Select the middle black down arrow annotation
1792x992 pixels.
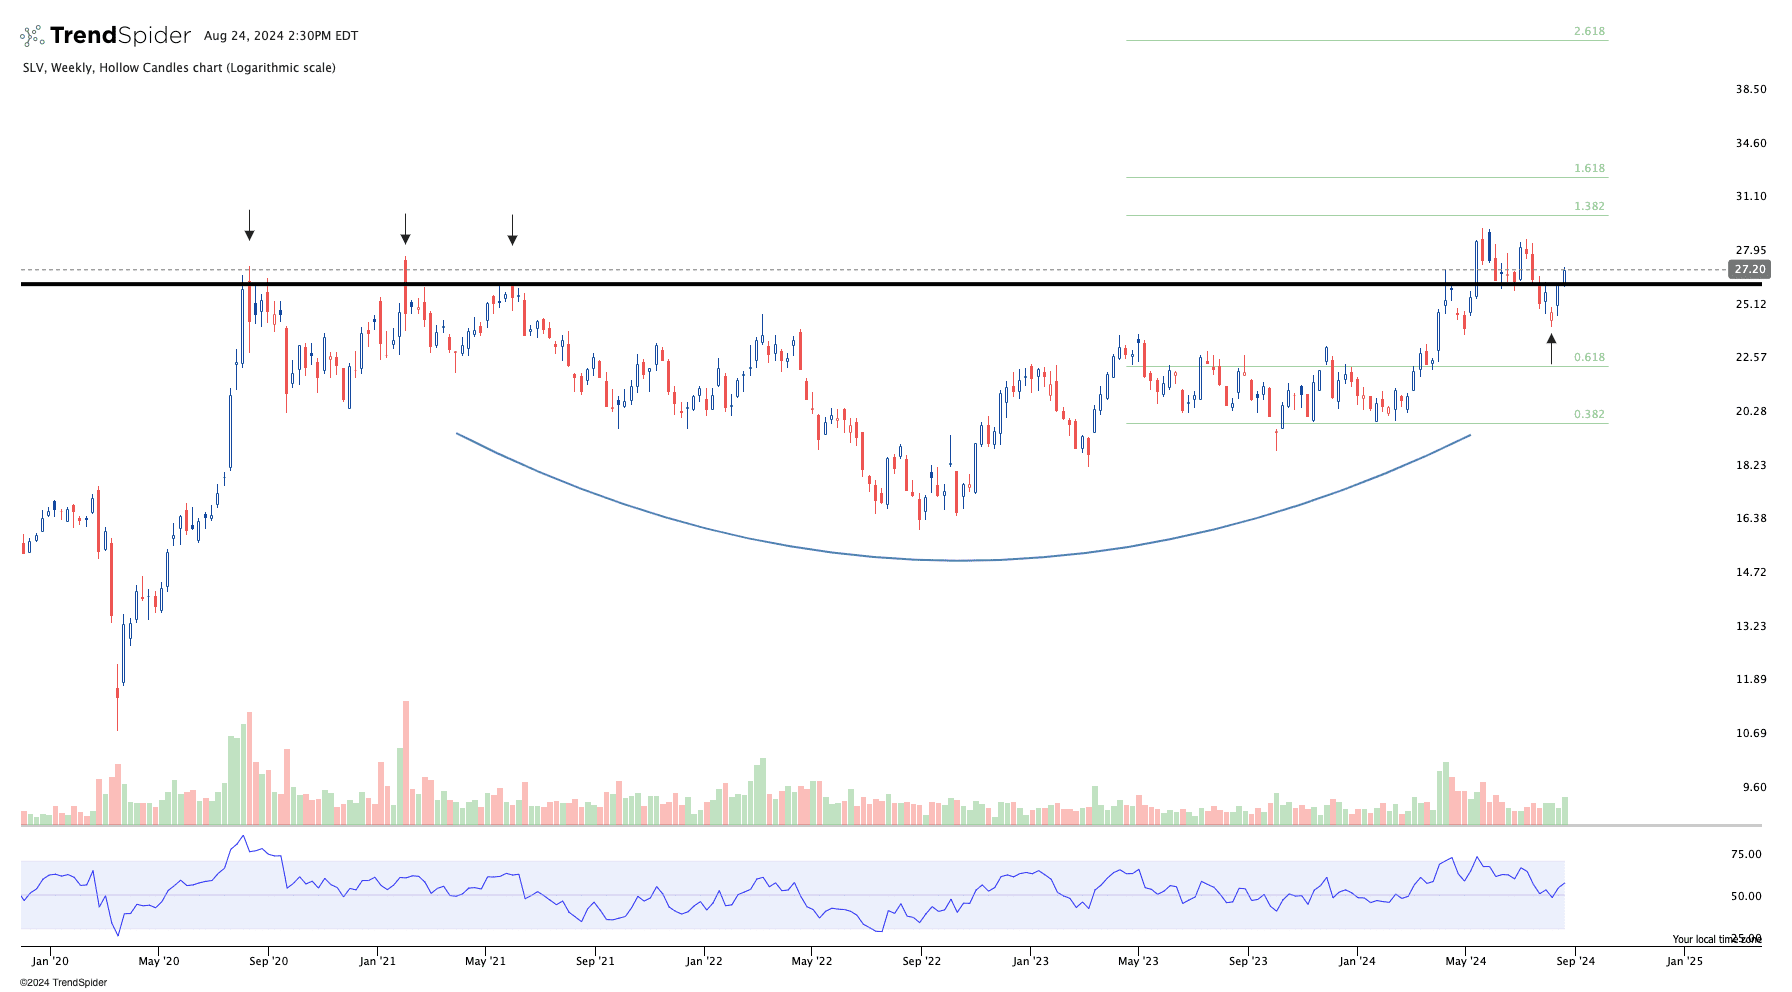405,229
